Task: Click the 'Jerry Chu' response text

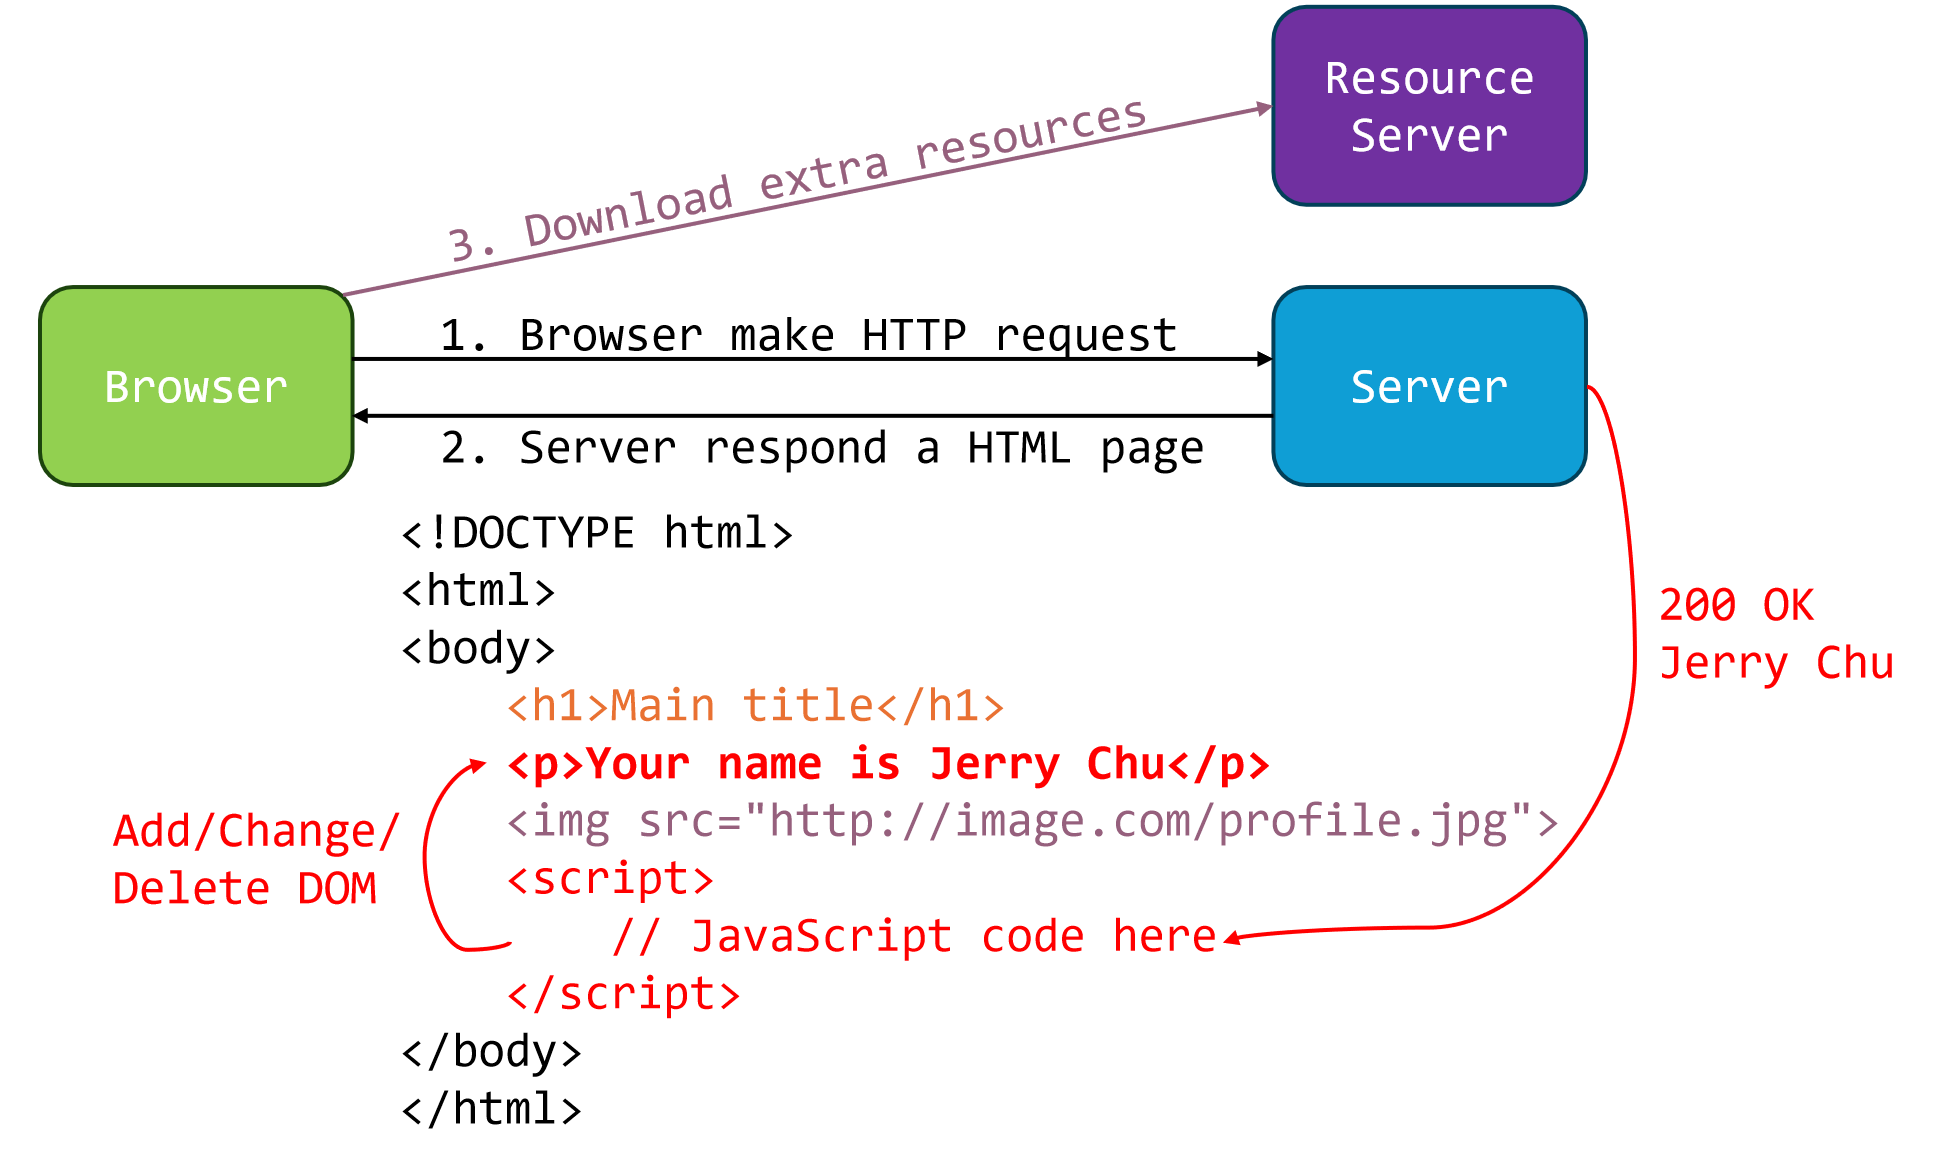Action: 1776,663
